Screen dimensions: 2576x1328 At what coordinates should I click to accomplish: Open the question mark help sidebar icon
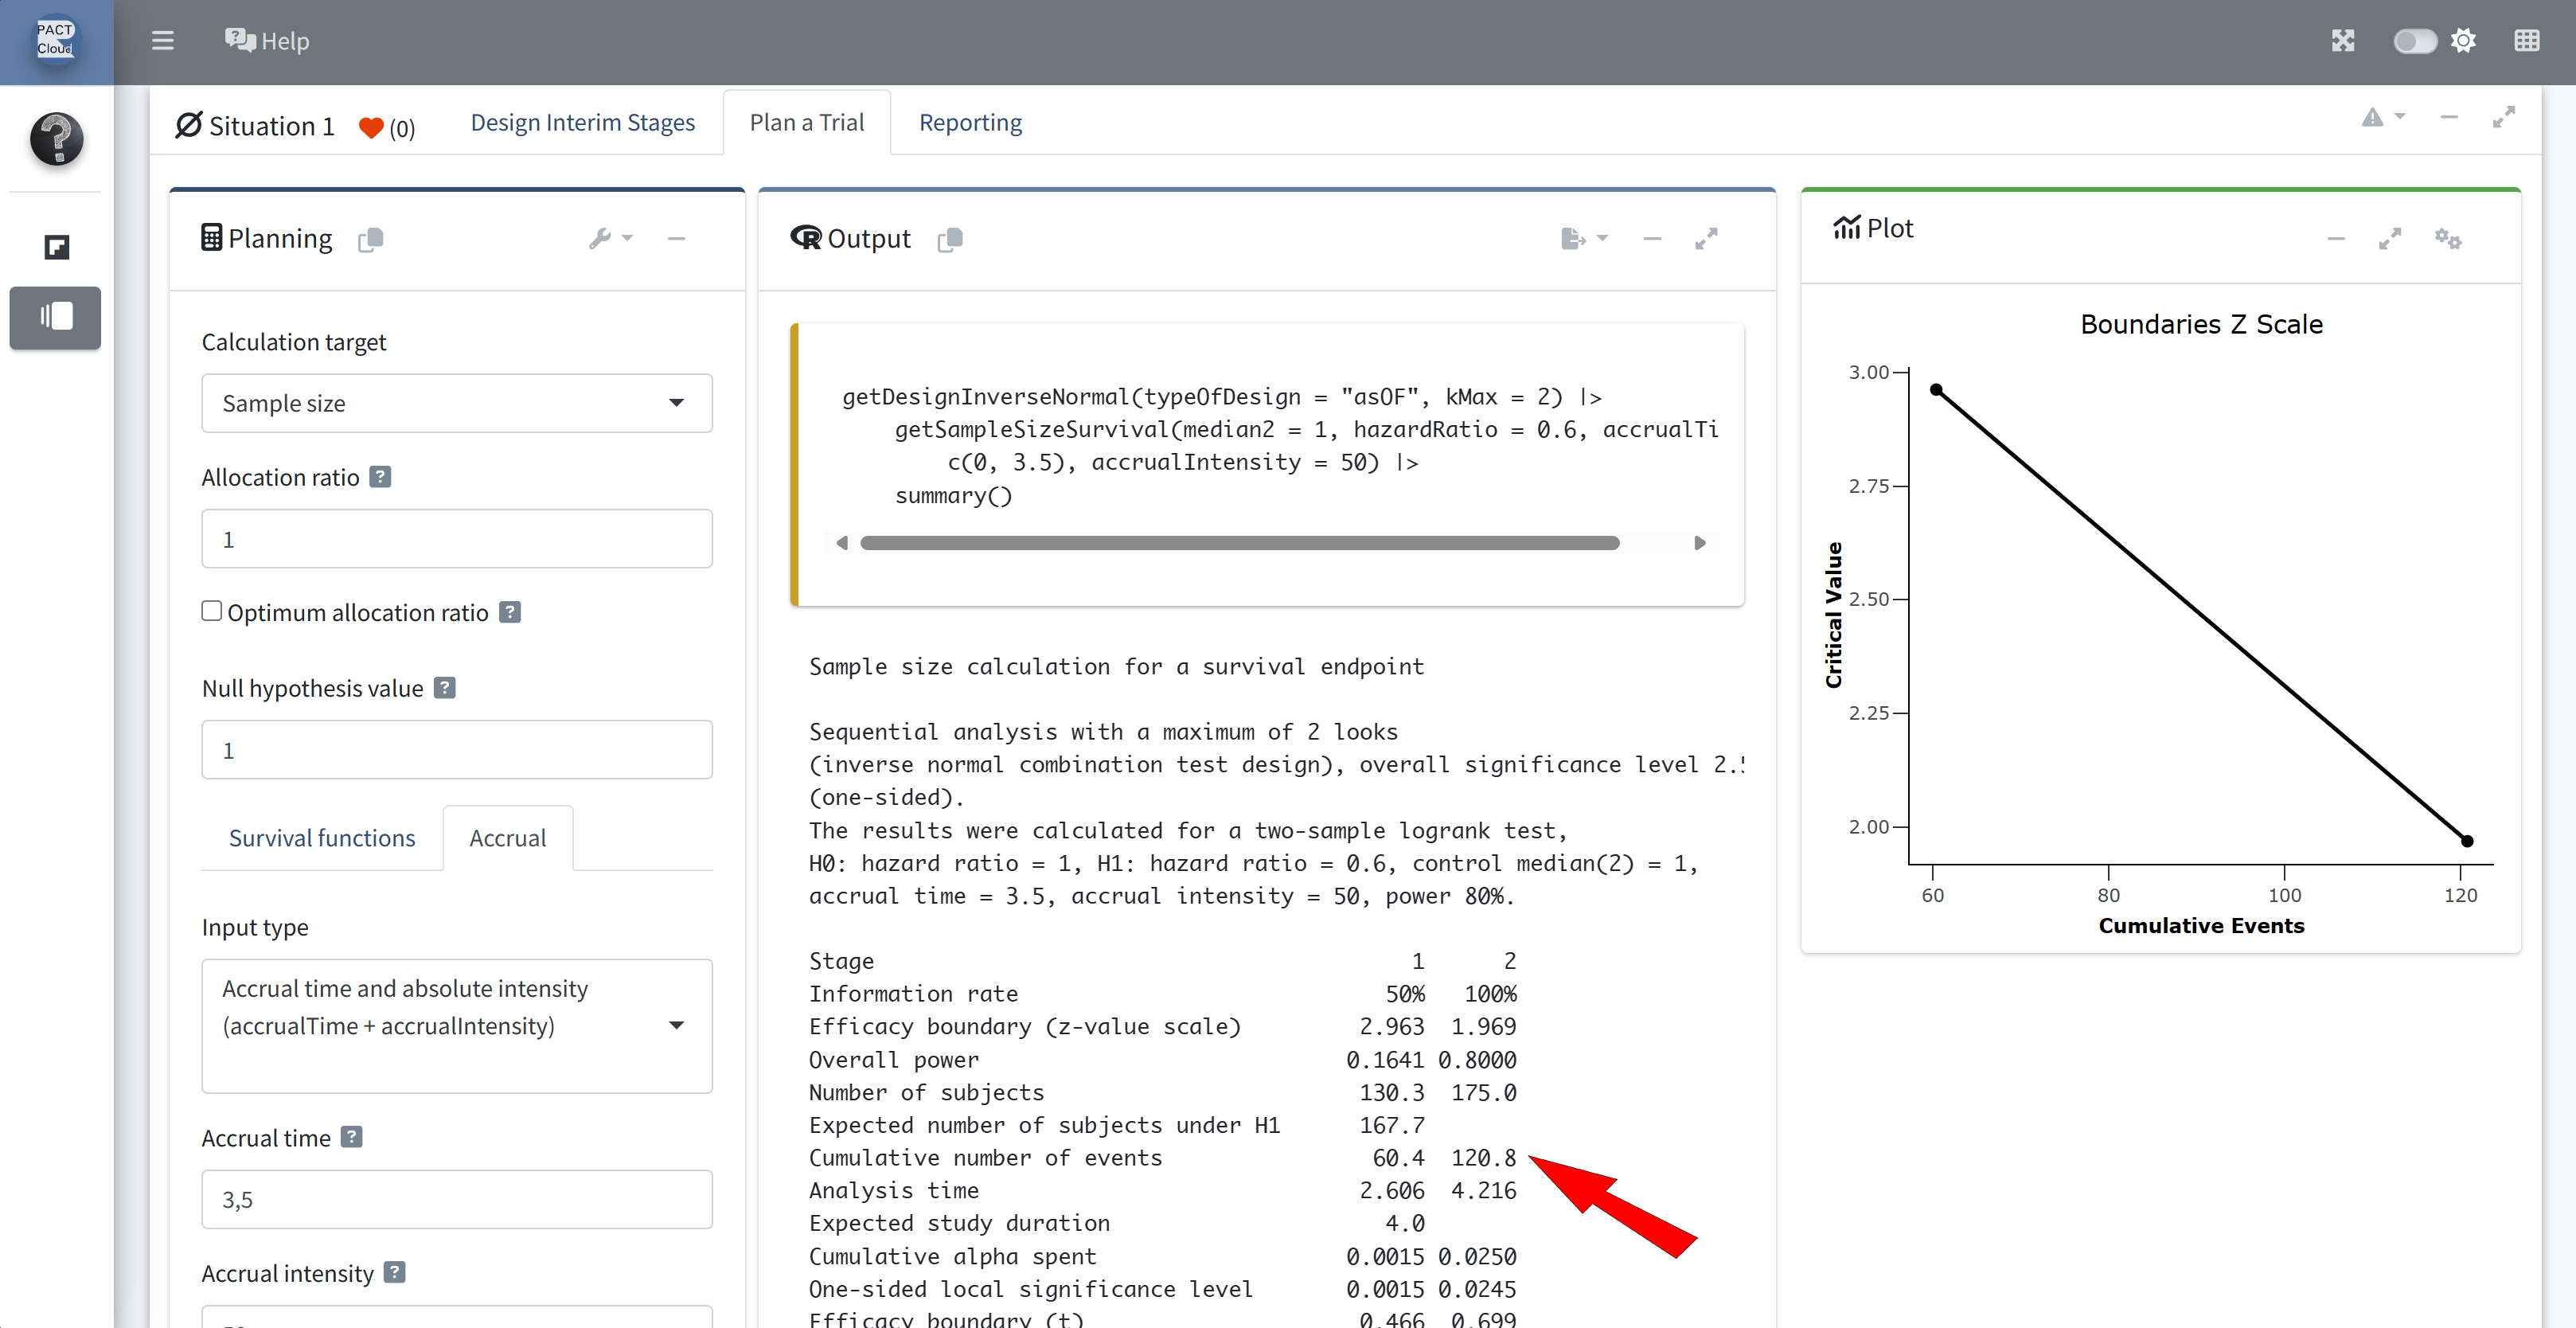coord(56,139)
